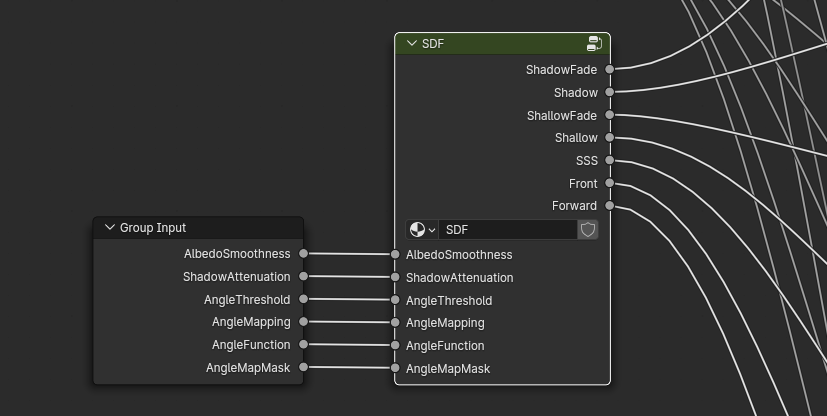Click the Shadow output socket
This screenshot has width=827, height=416.
(609, 93)
